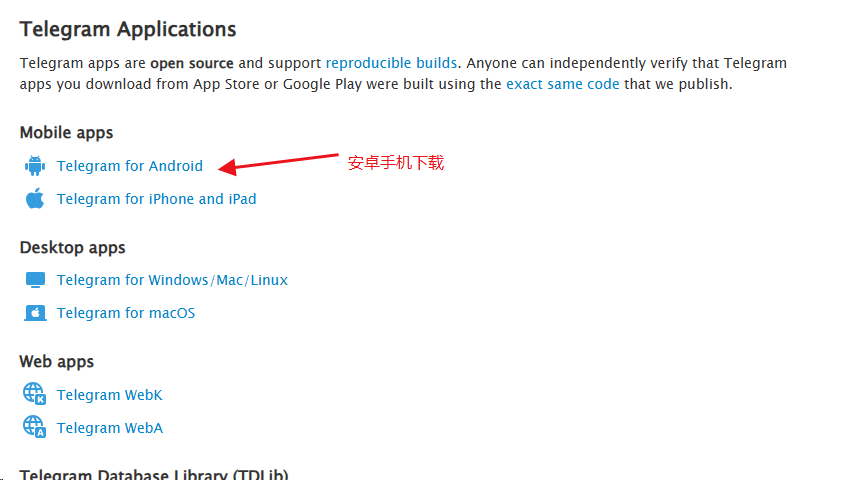The height and width of the screenshot is (480, 868).
Task: Click the desktop monitor icon
Action: [x=35, y=280]
